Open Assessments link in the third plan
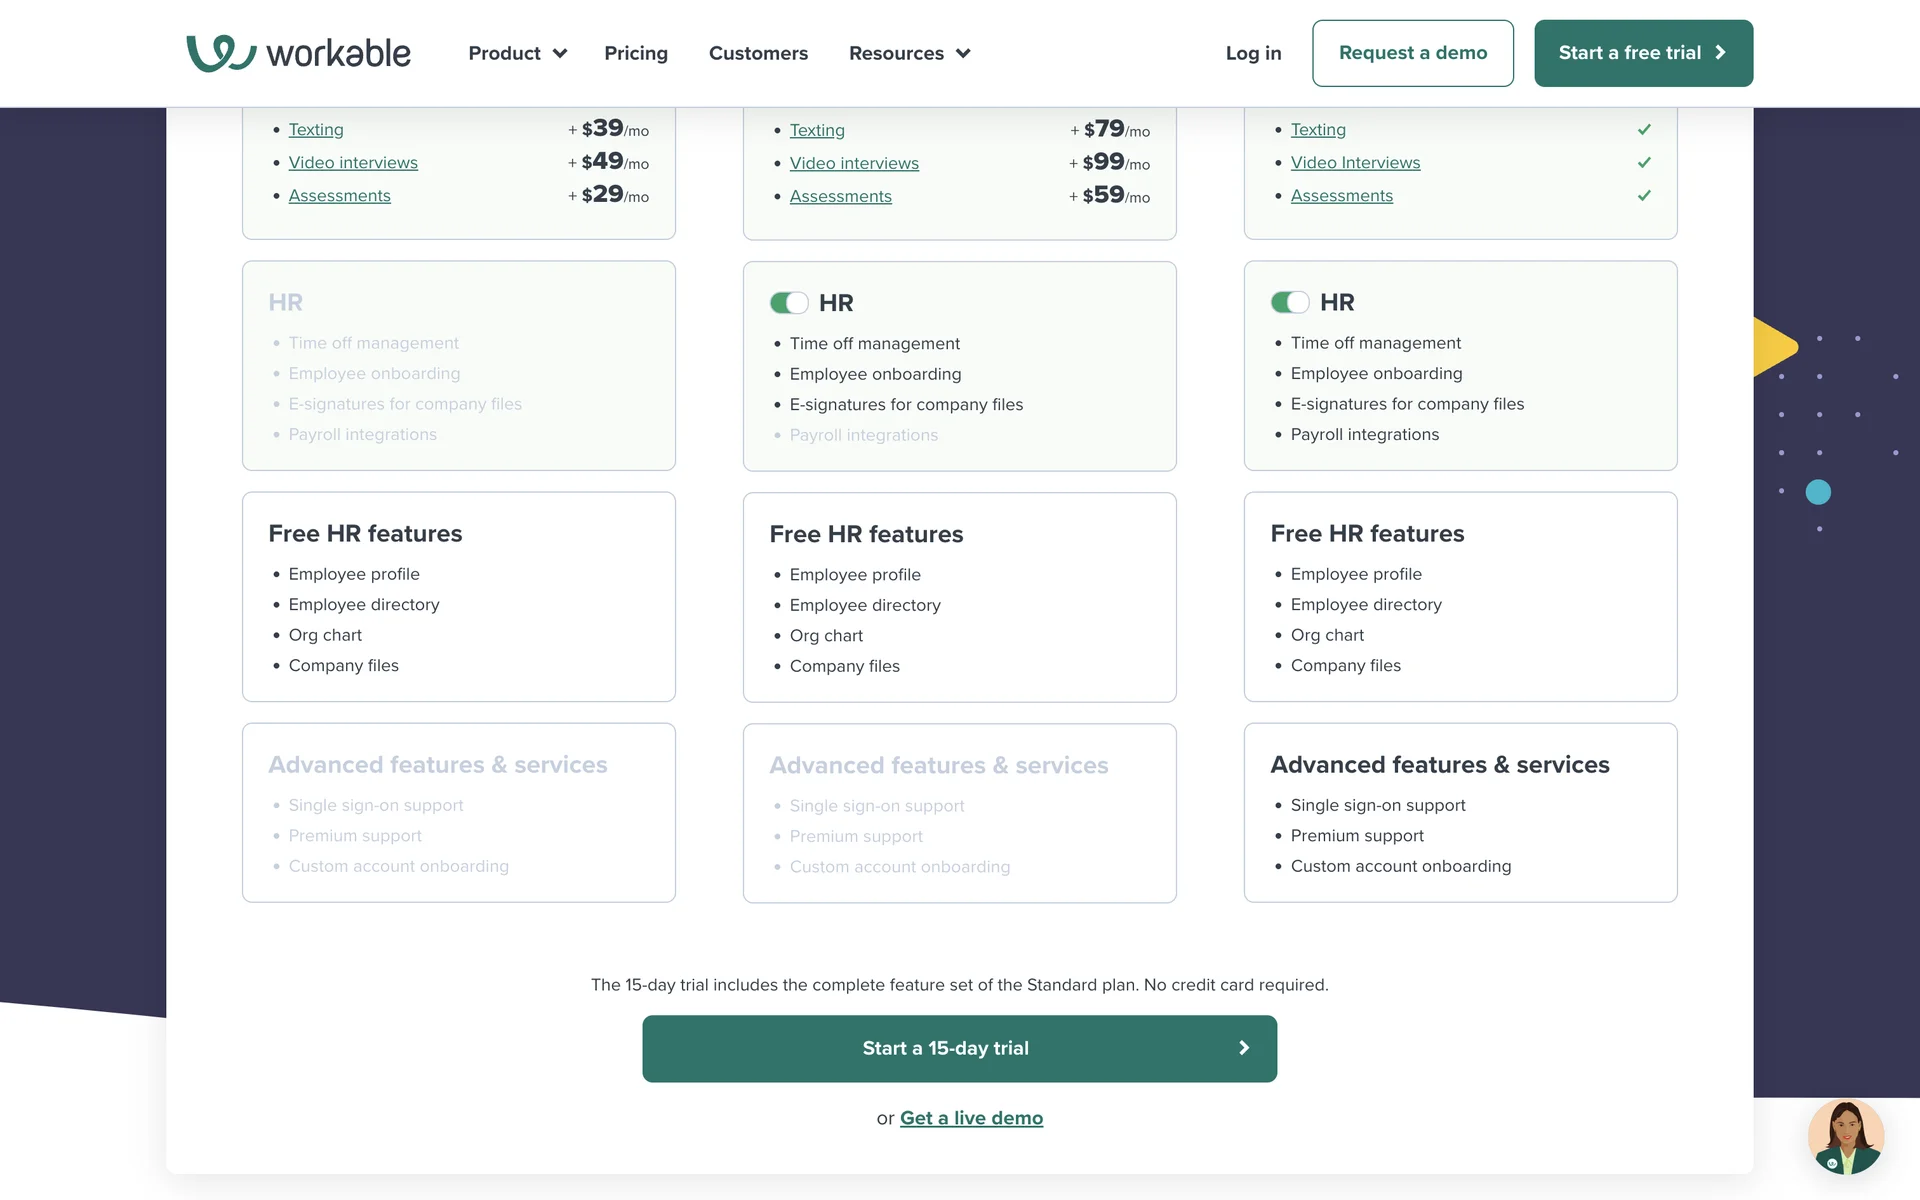Screen dimensions: 1920x1200 (1341, 196)
